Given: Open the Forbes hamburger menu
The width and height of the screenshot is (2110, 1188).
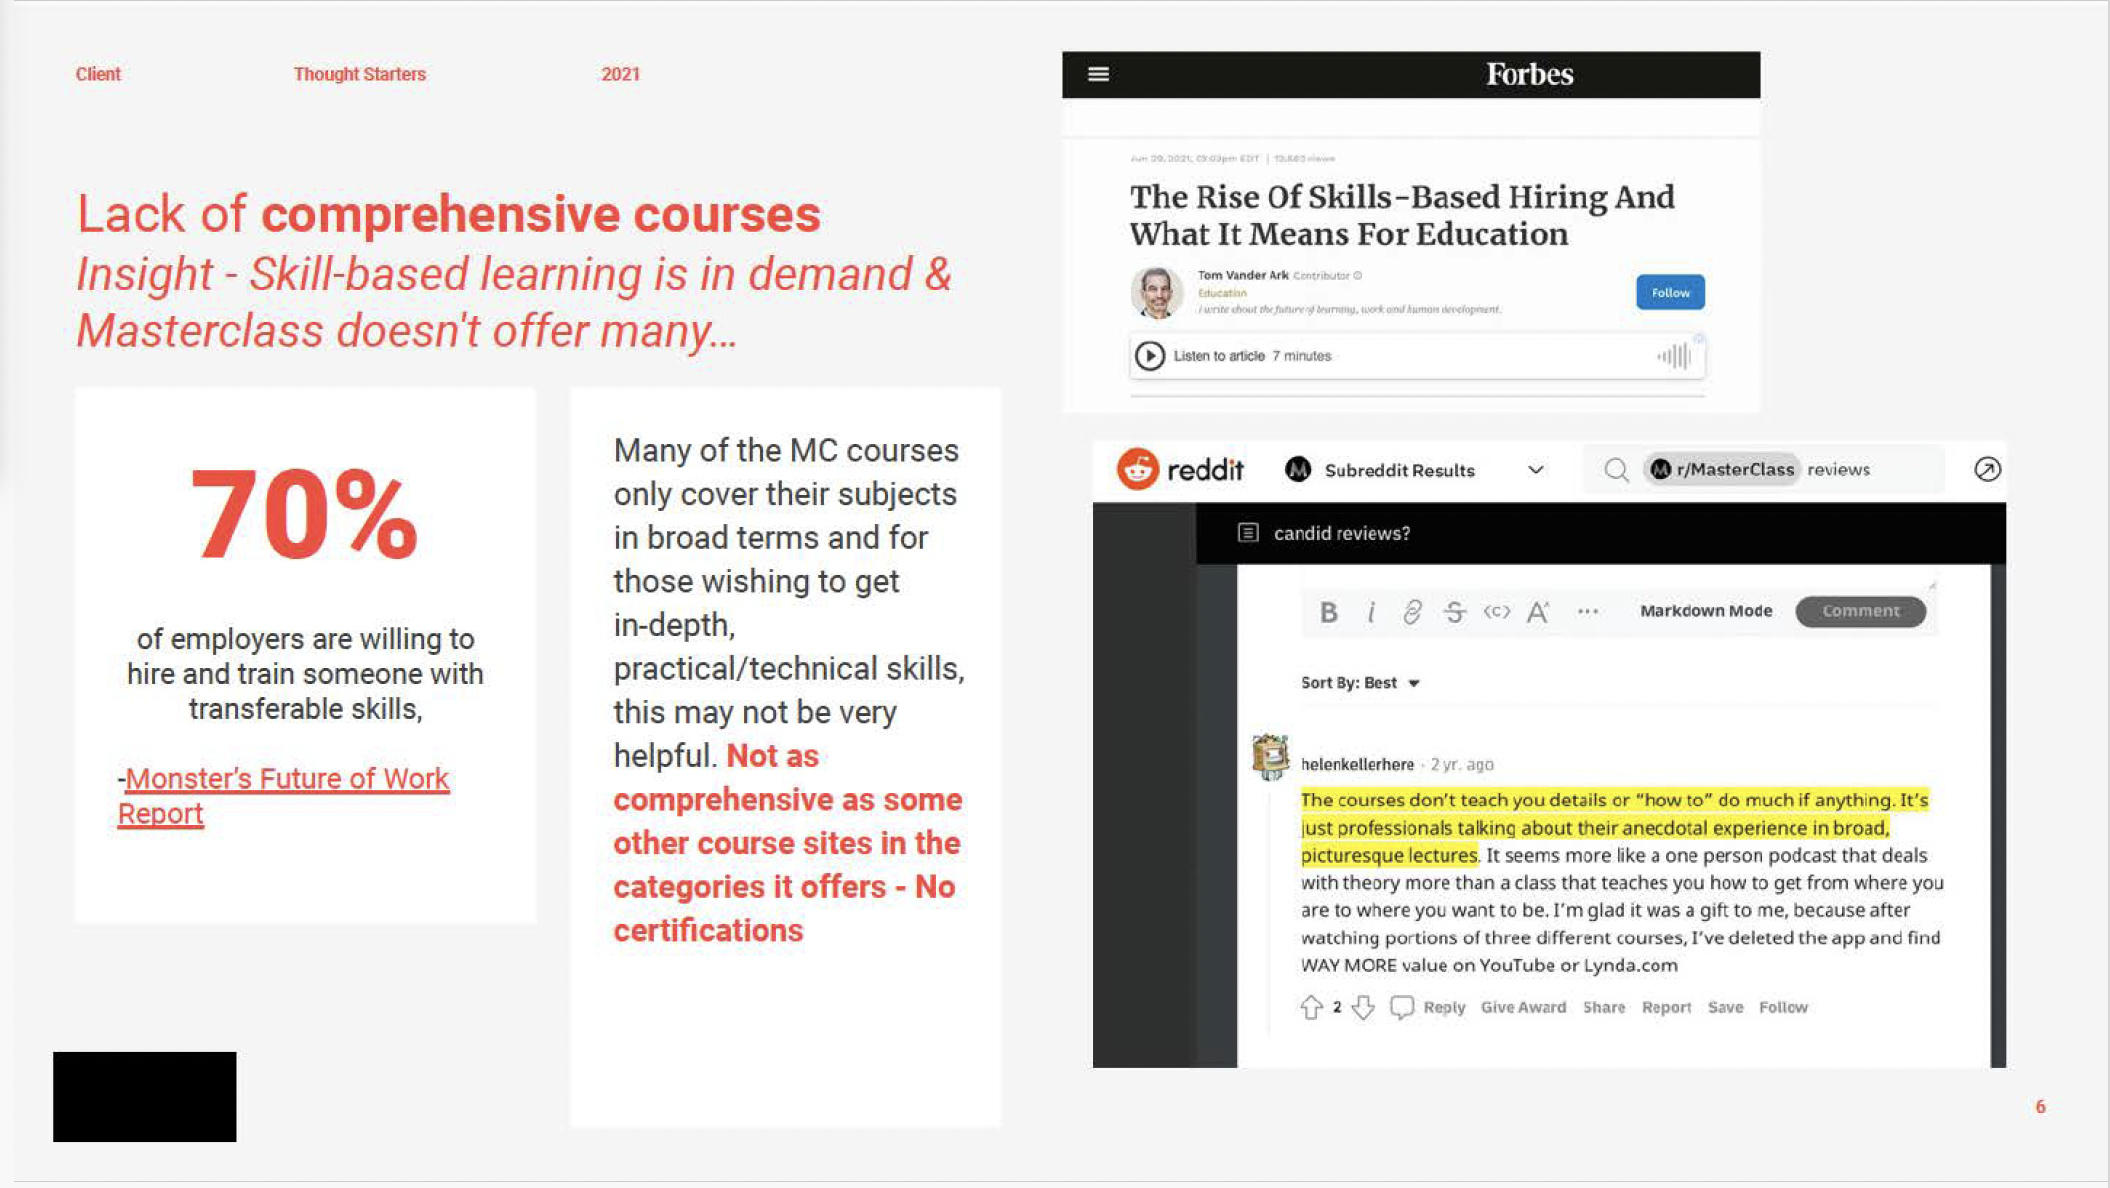Looking at the screenshot, I should [1098, 74].
